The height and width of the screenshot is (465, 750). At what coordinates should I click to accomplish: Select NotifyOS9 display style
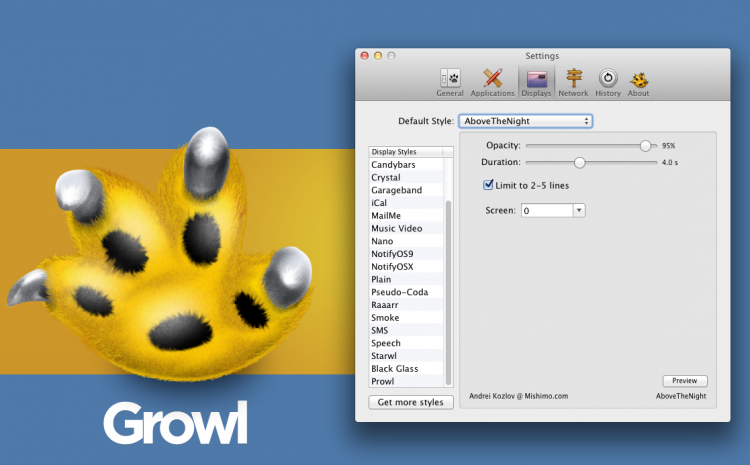point(406,254)
